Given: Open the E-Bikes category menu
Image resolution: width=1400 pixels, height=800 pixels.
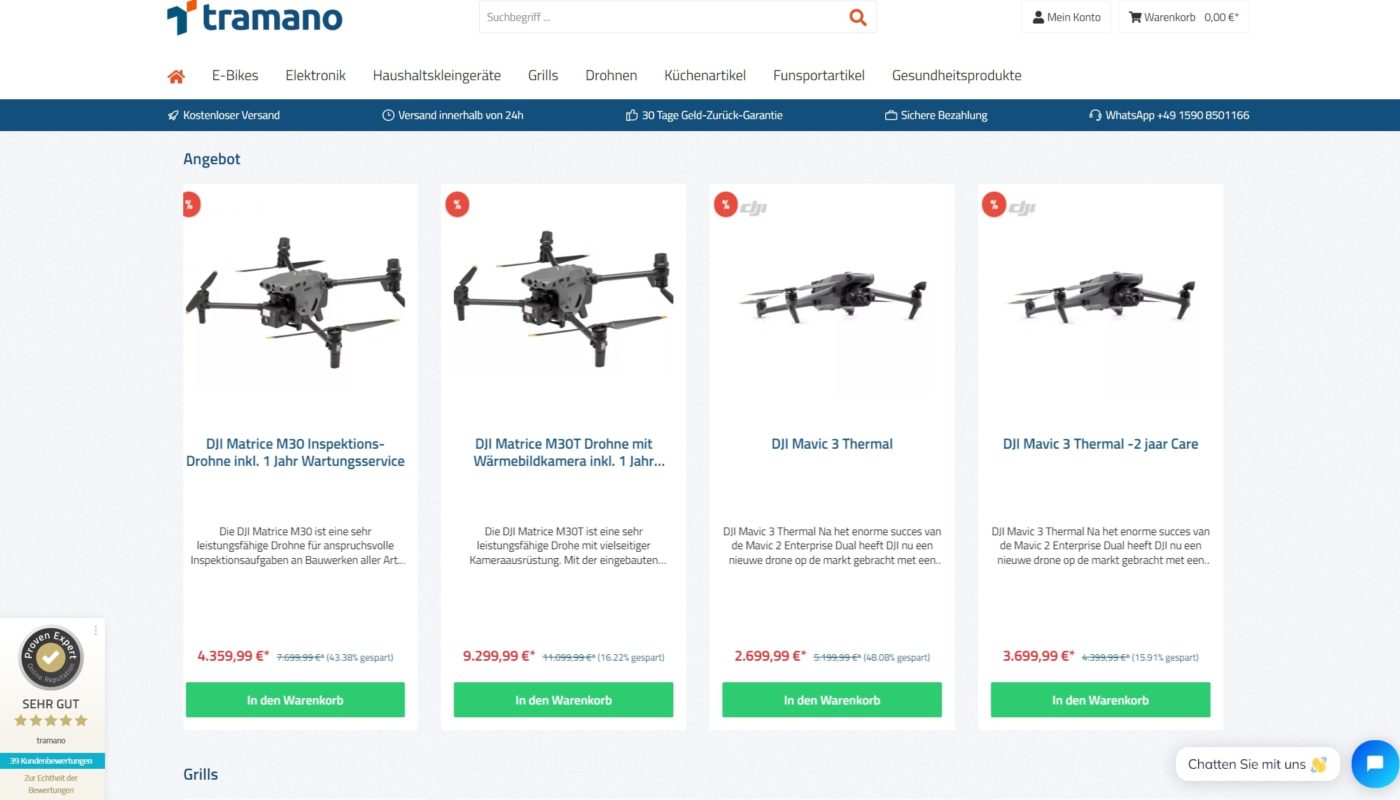Looking at the screenshot, I should click(x=235, y=75).
